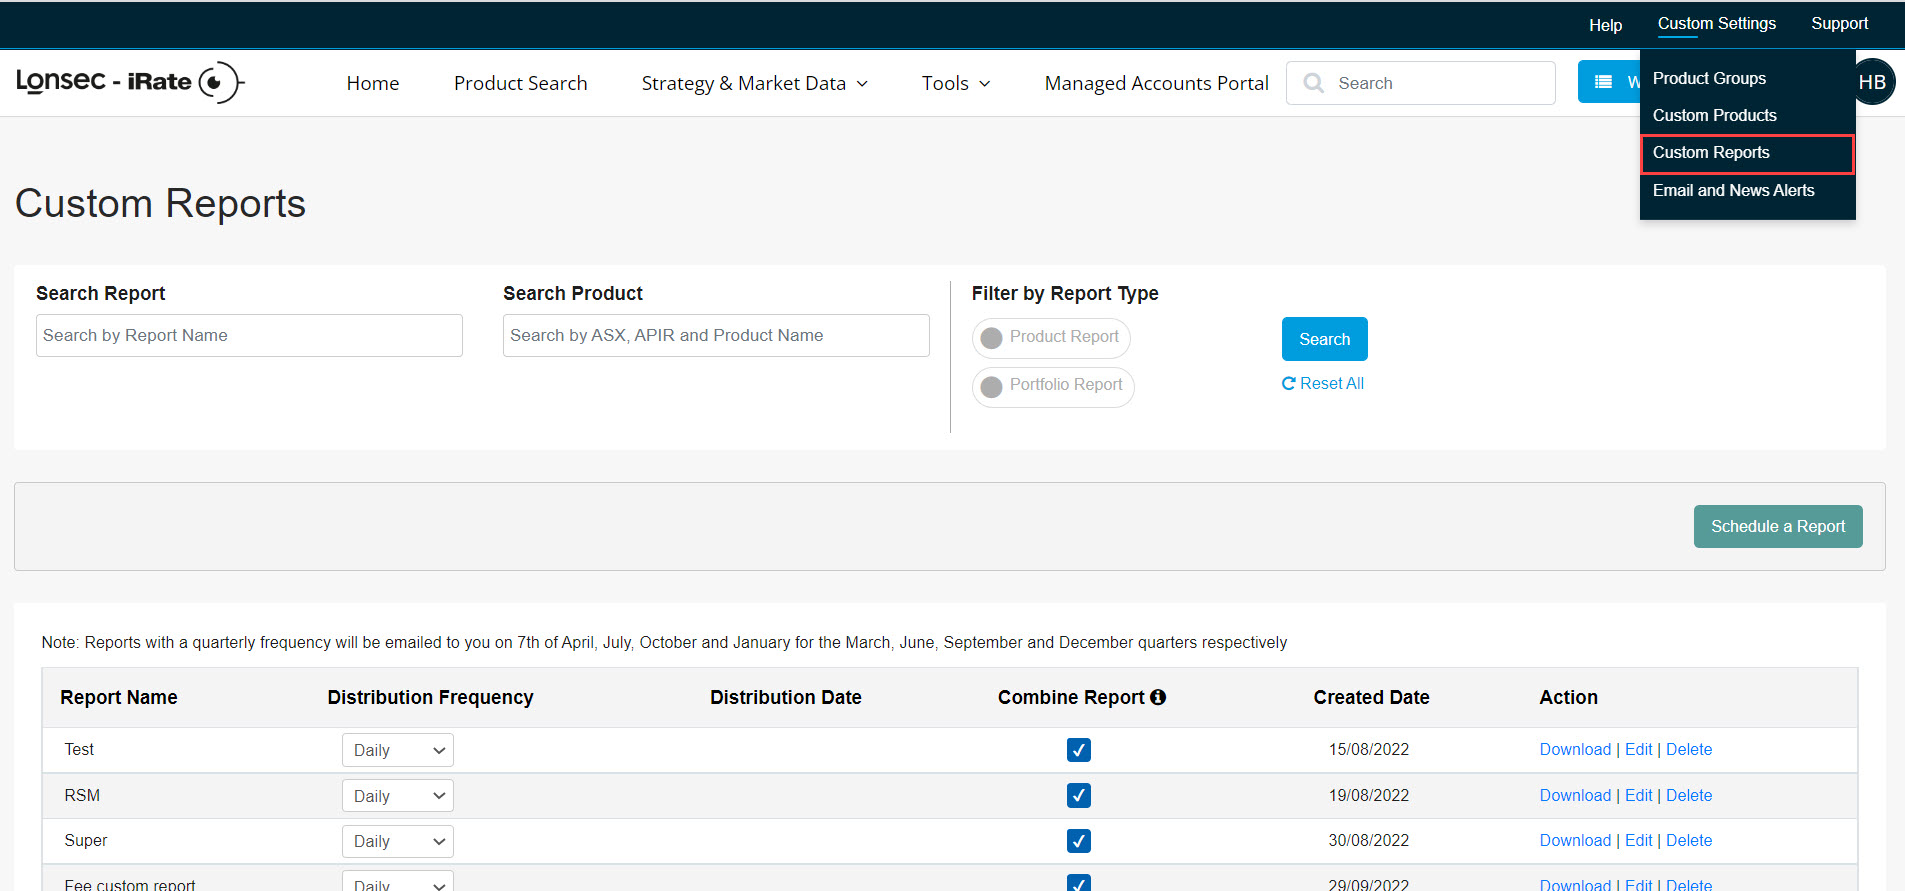Open frequency dropdown for Test report
Image resolution: width=1905 pixels, height=891 pixels.
(x=398, y=750)
